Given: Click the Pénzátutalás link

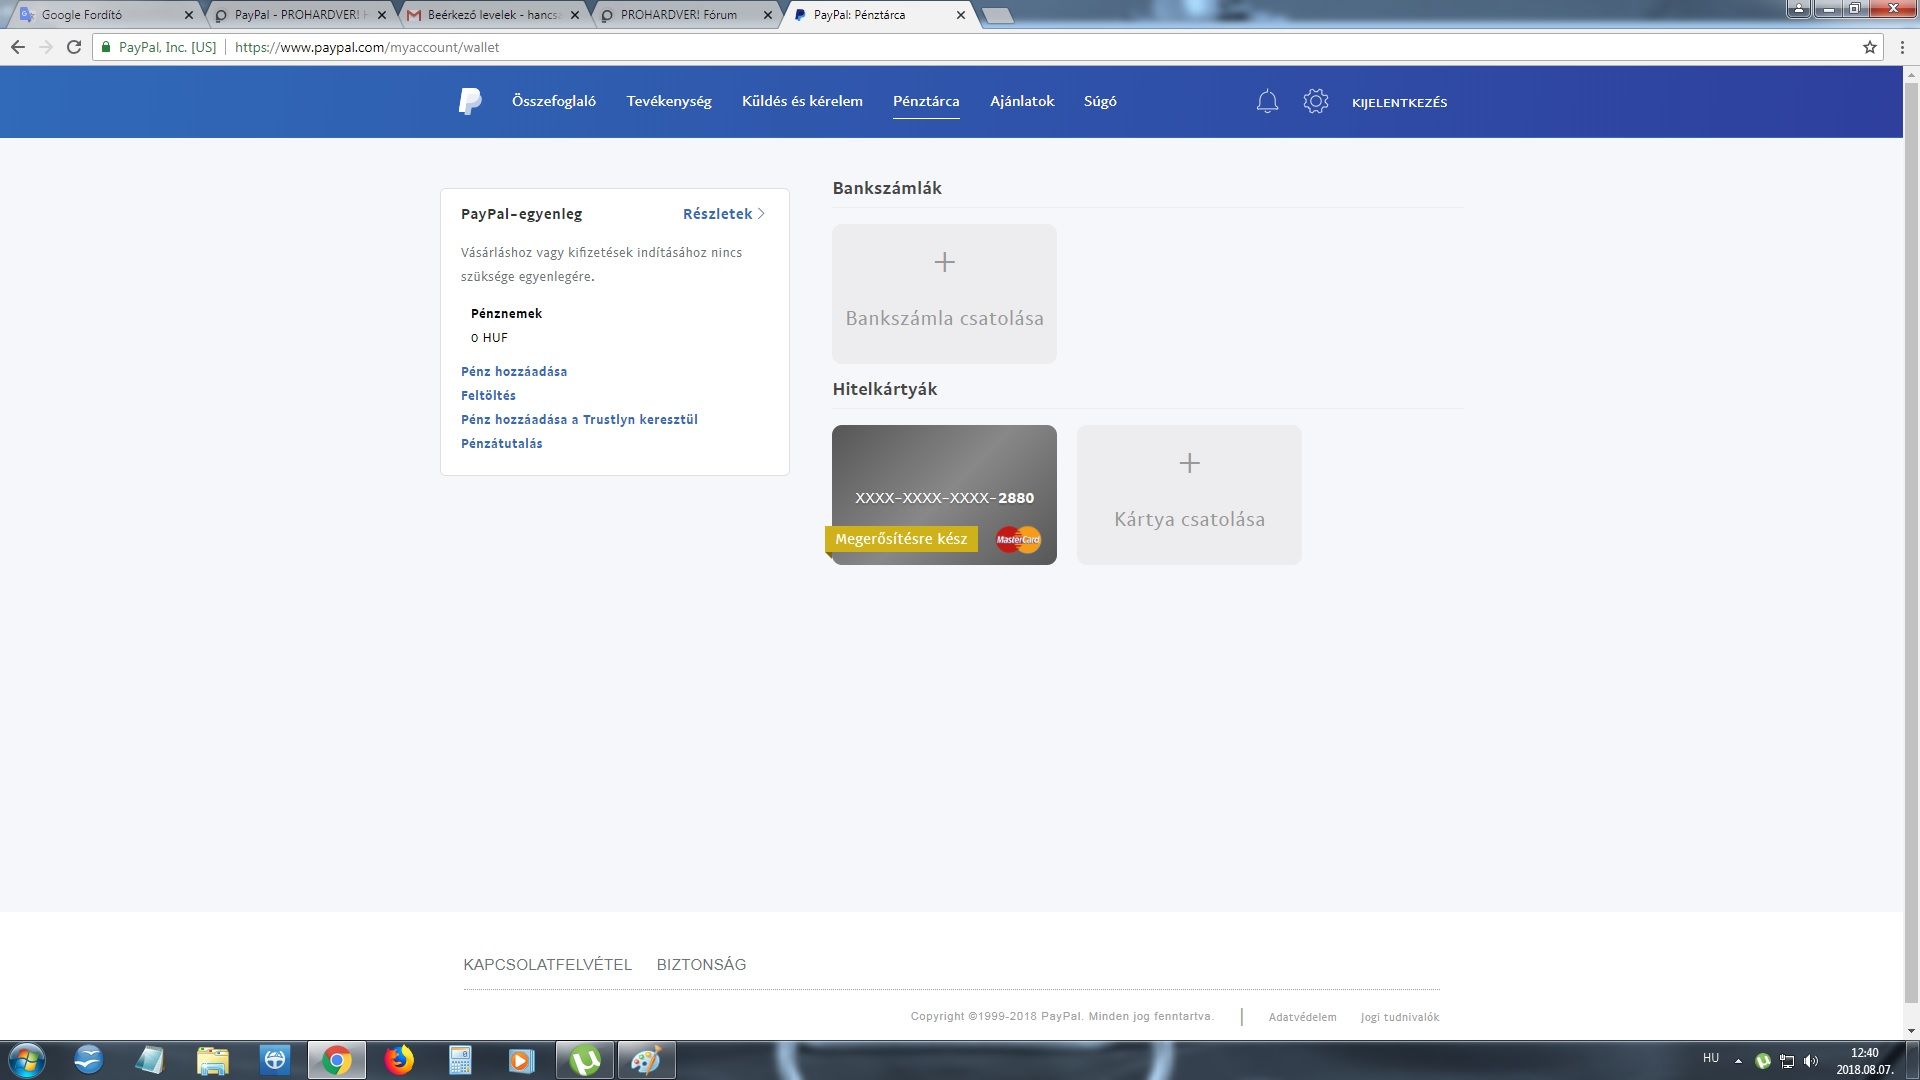Looking at the screenshot, I should click(501, 443).
